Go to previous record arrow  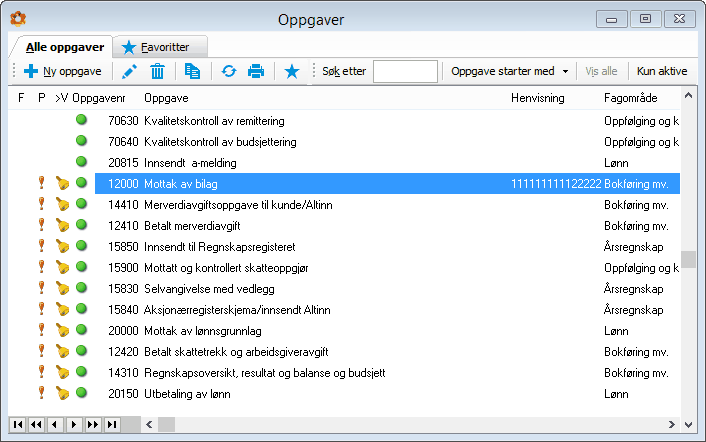tap(55, 424)
